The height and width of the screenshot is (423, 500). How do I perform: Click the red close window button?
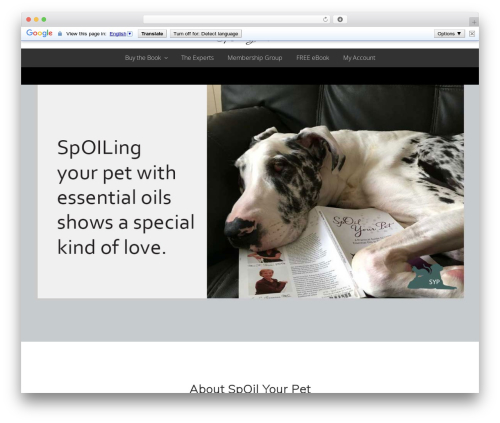click(29, 20)
